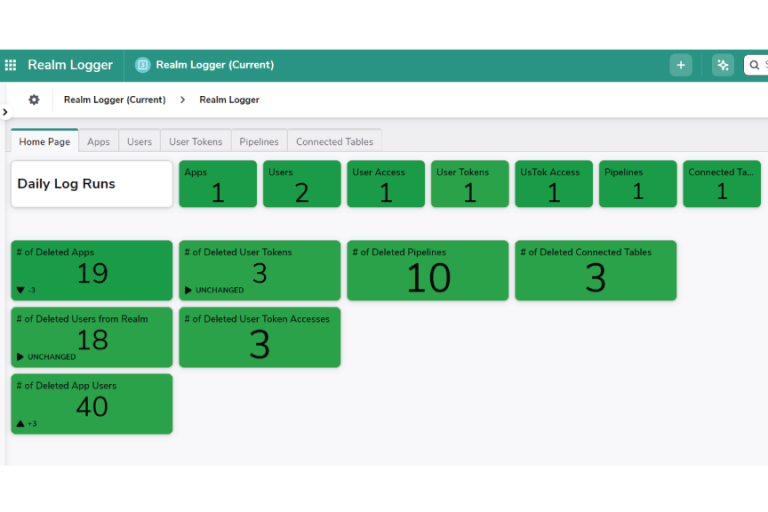The width and height of the screenshot is (768, 512).
Task: Click the Realm Logger (Current) app icon
Action: tap(142, 65)
